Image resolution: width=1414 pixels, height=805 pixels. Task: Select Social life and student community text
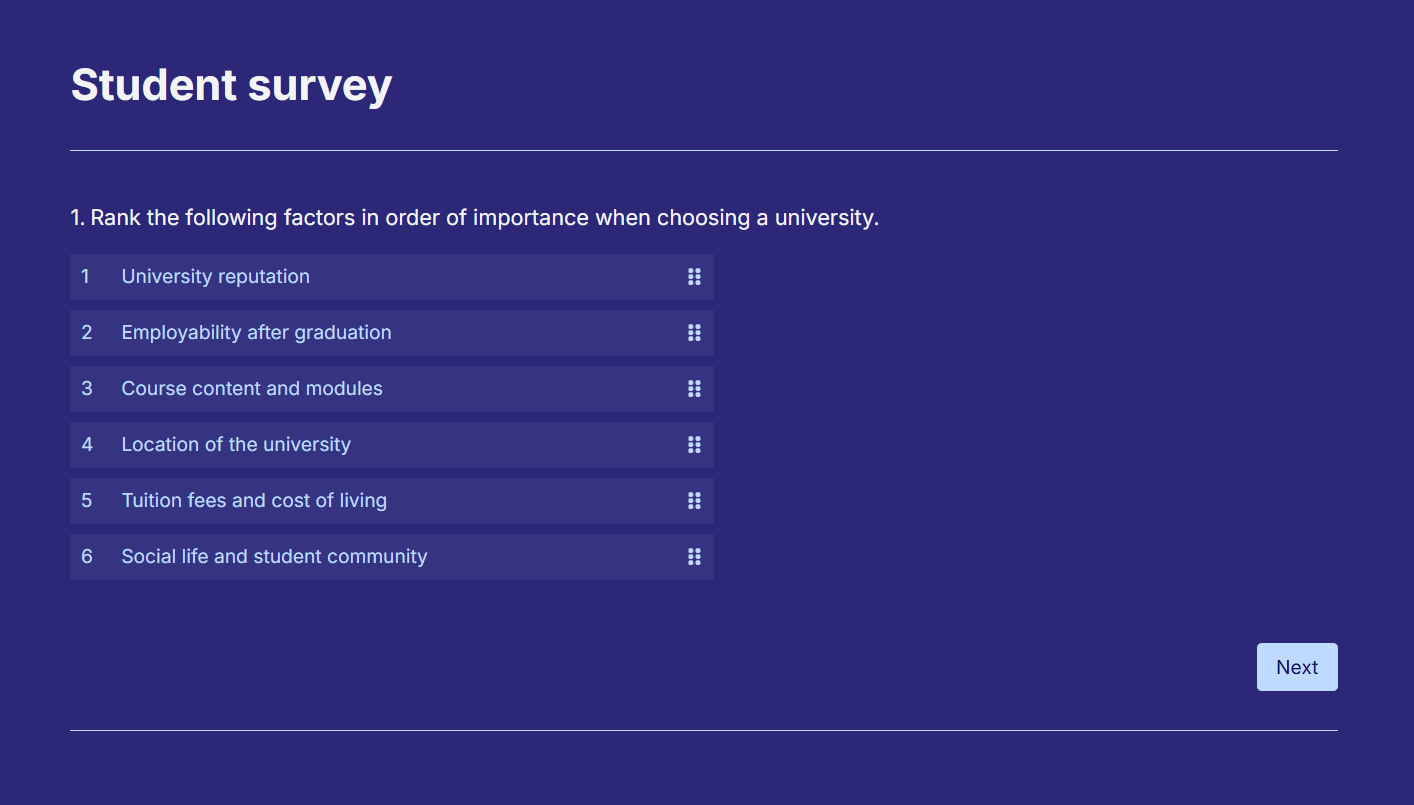[x=274, y=557]
